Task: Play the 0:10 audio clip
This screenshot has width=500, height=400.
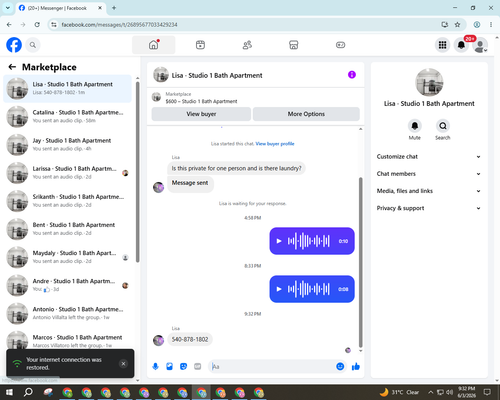Action: pos(279,241)
